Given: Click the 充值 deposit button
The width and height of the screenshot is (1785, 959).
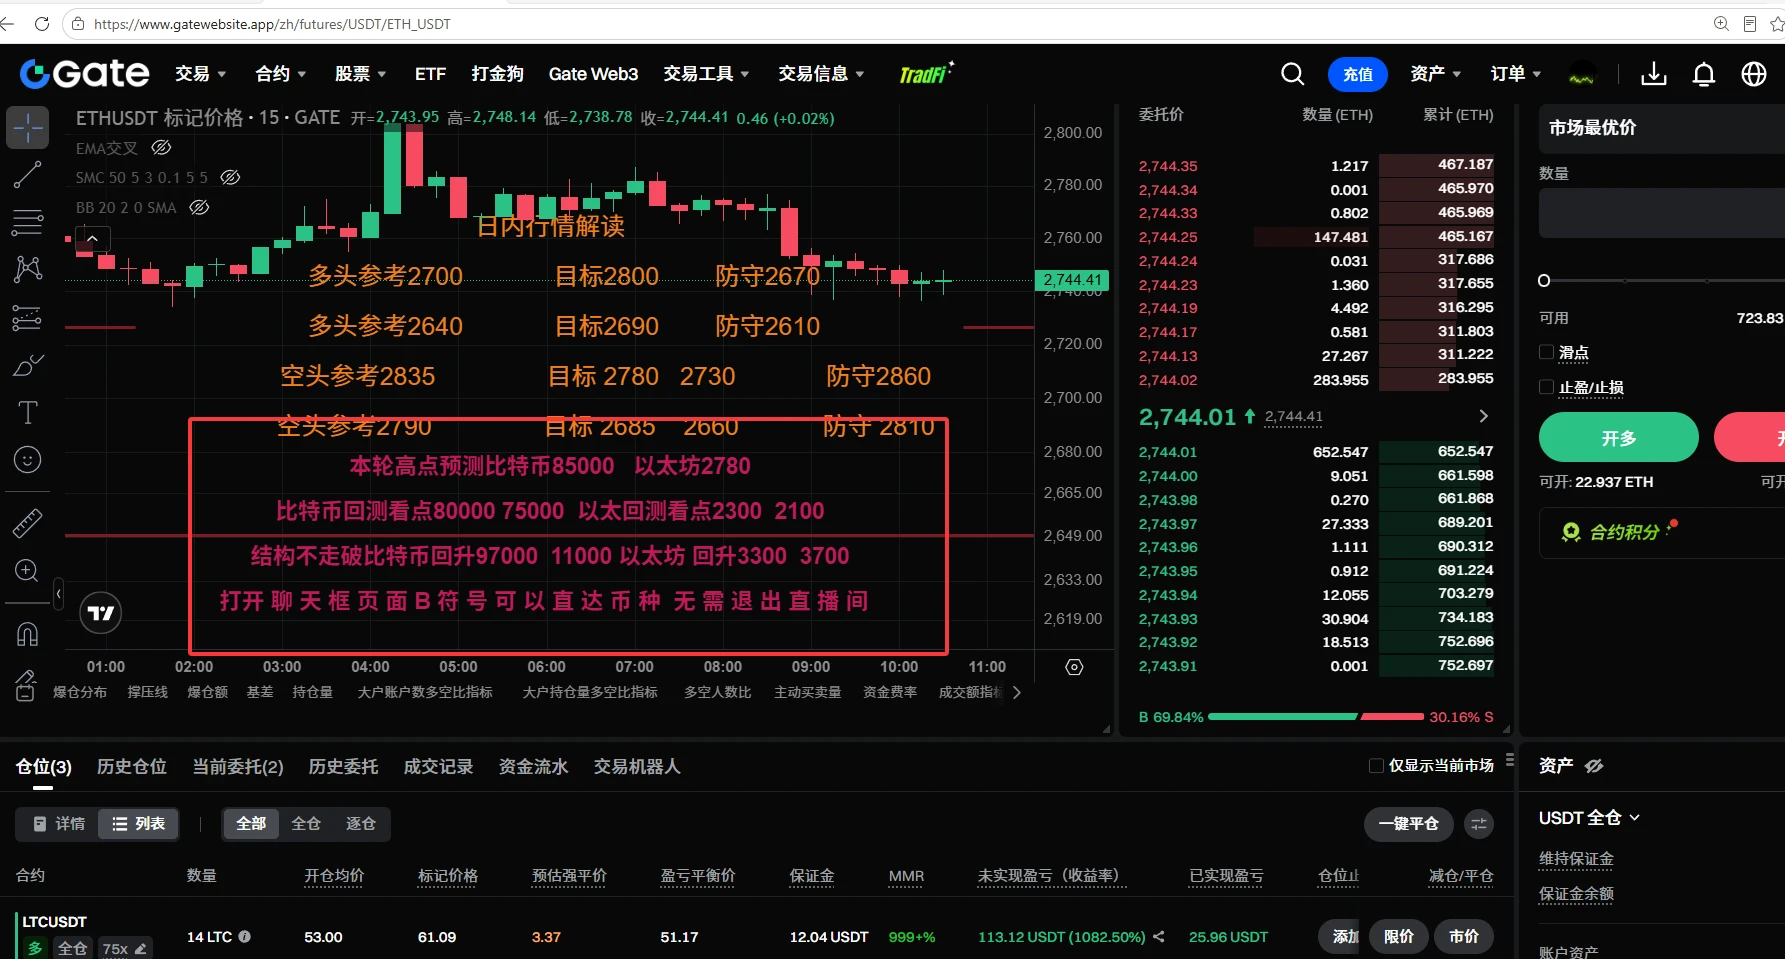Looking at the screenshot, I should [1358, 74].
